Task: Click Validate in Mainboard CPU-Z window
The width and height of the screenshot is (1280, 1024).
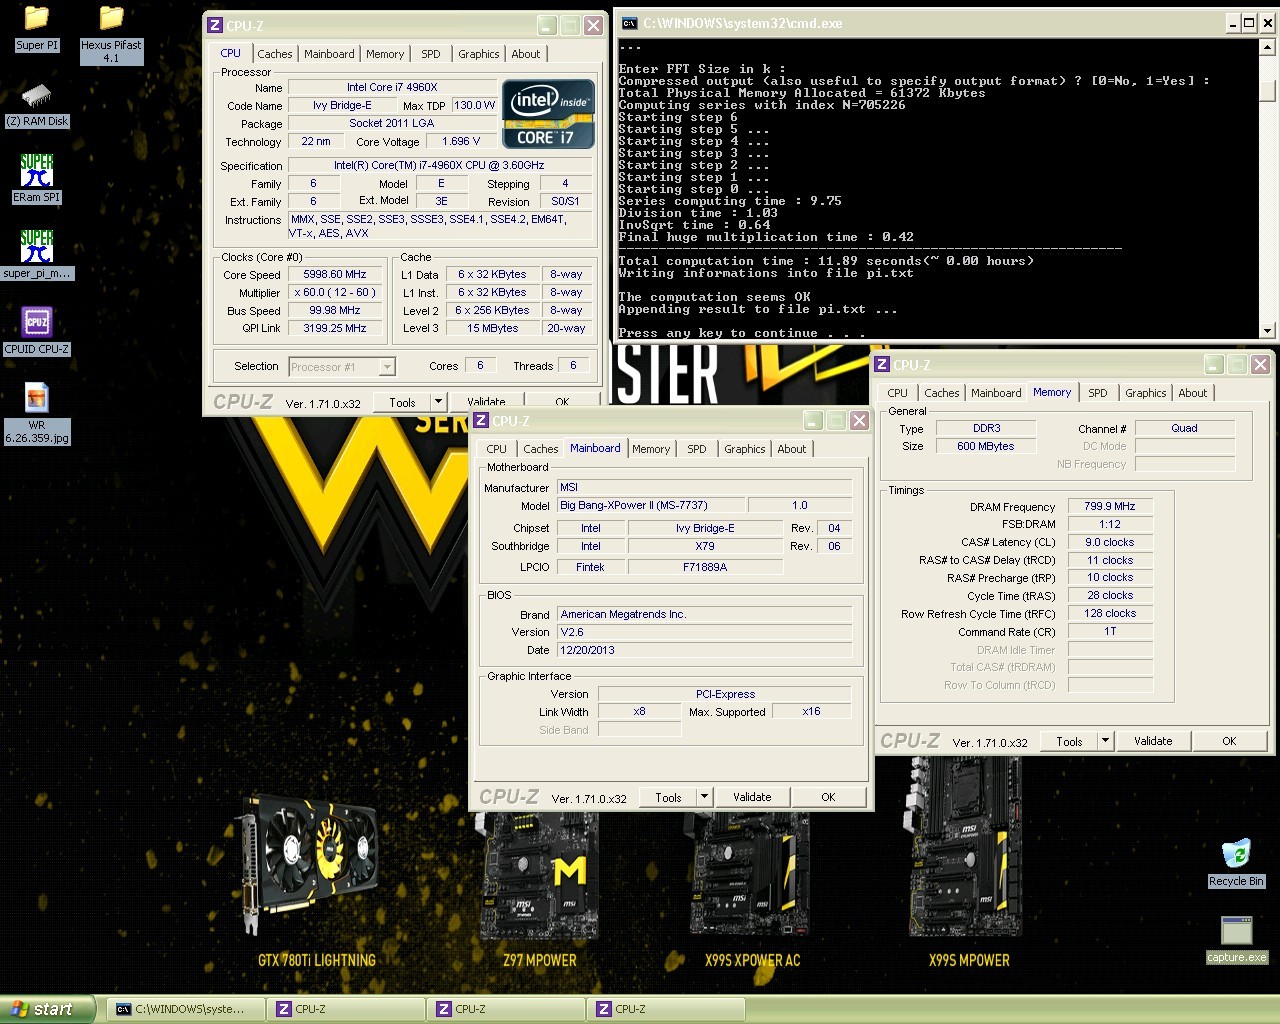Action: coord(752,797)
